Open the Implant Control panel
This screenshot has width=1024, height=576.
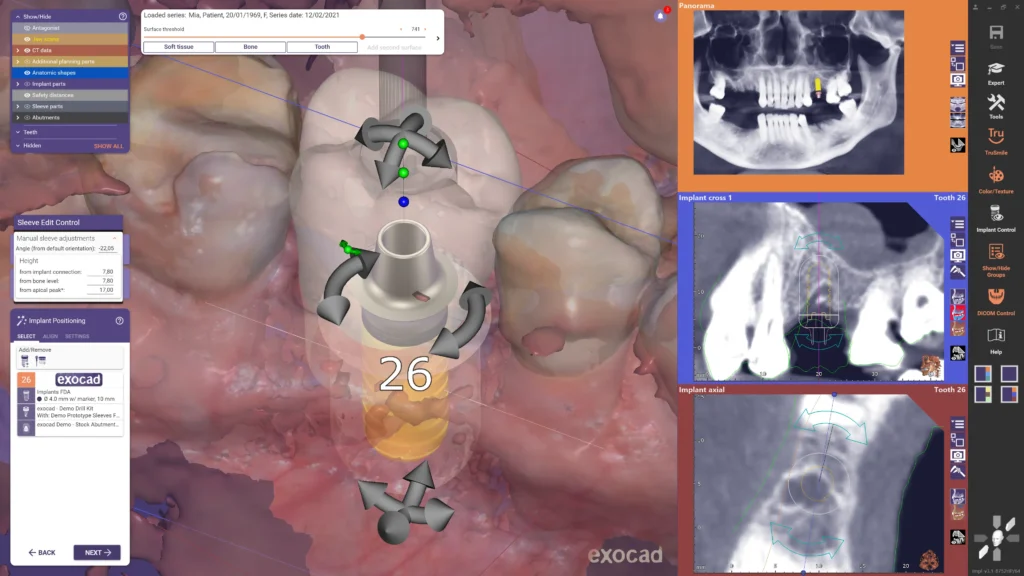pyautogui.click(x=995, y=217)
